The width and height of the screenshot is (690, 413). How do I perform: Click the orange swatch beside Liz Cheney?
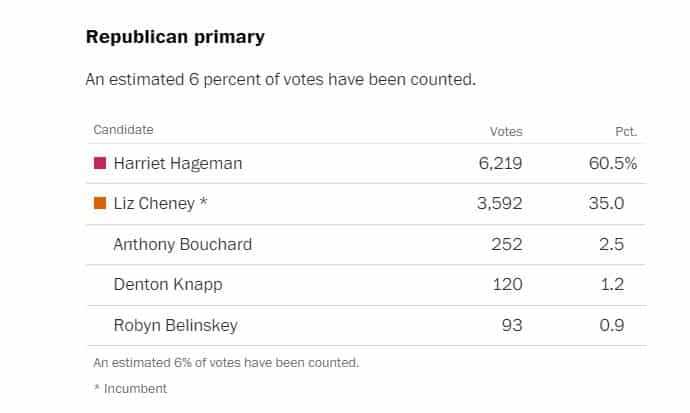click(100, 203)
